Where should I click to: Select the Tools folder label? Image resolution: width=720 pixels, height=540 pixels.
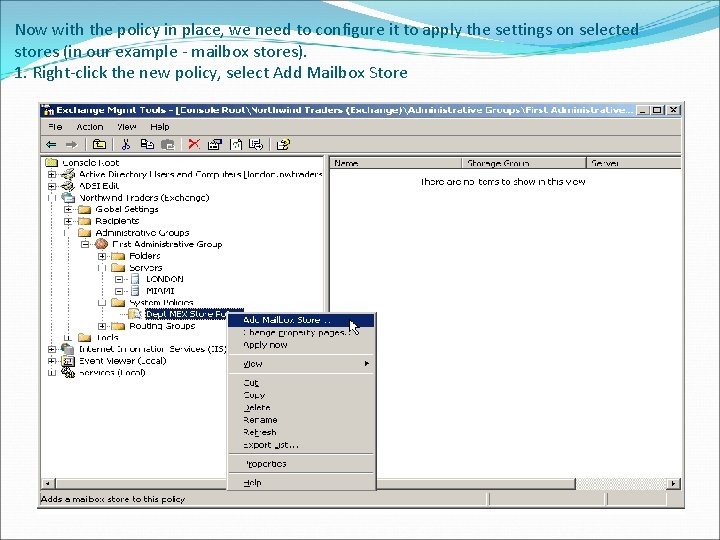point(108,338)
